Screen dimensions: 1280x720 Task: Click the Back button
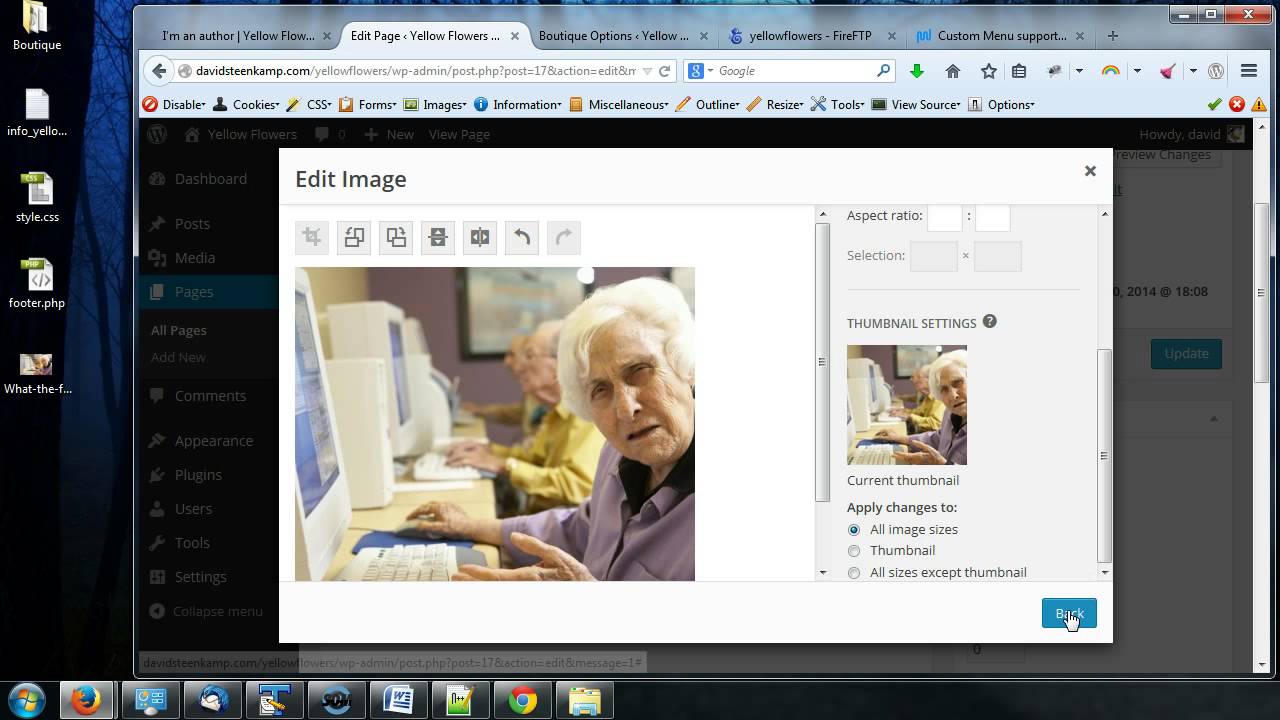[1069, 613]
